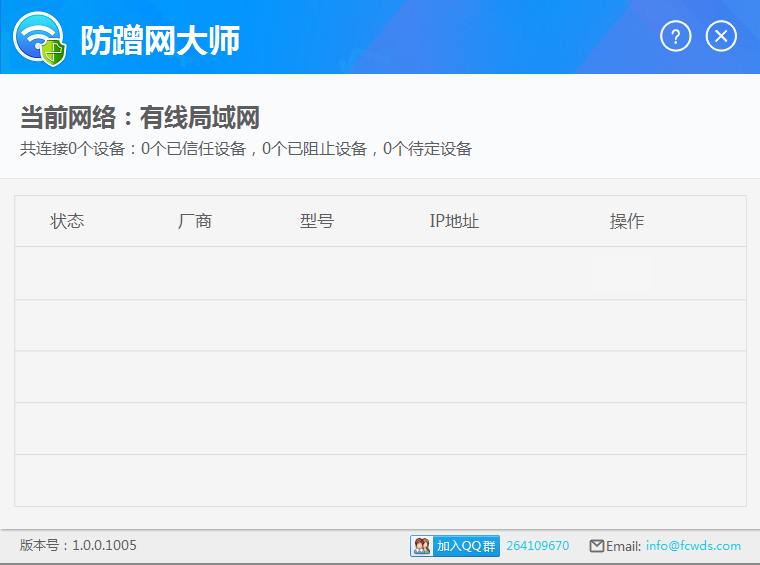Viewport: 760px width, 565px height.
Task: Click the 当前网络：有线局域网 heading
Action: point(140,118)
